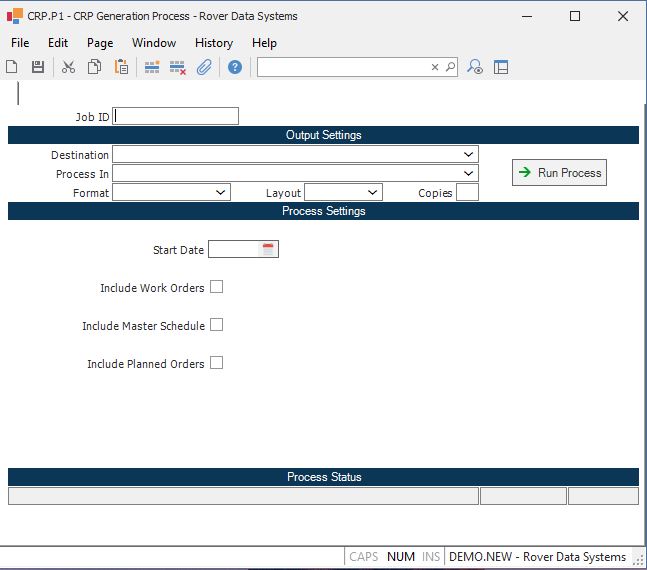Check the Include Planned Orders box
The width and height of the screenshot is (647, 570).
pyautogui.click(x=216, y=363)
